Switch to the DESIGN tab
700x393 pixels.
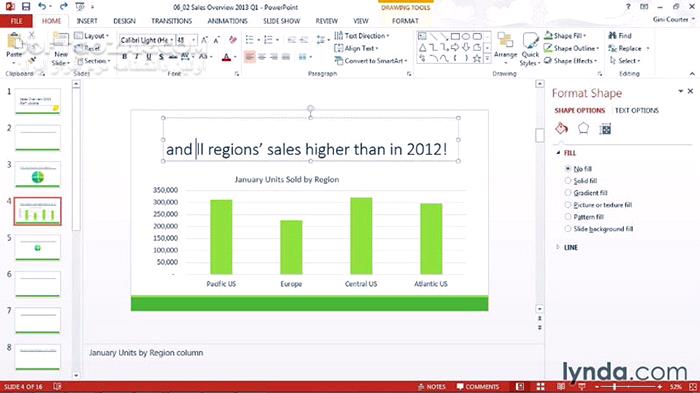pyautogui.click(x=124, y=21)
